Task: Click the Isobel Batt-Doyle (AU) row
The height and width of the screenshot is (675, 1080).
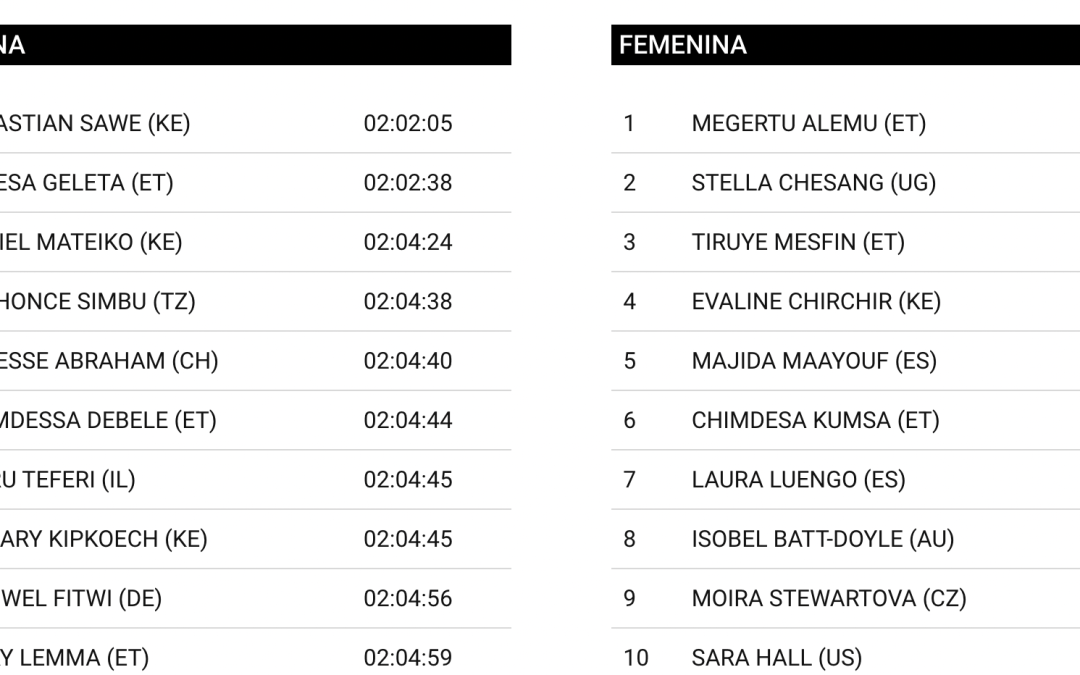Action: [x=822, y=539]
